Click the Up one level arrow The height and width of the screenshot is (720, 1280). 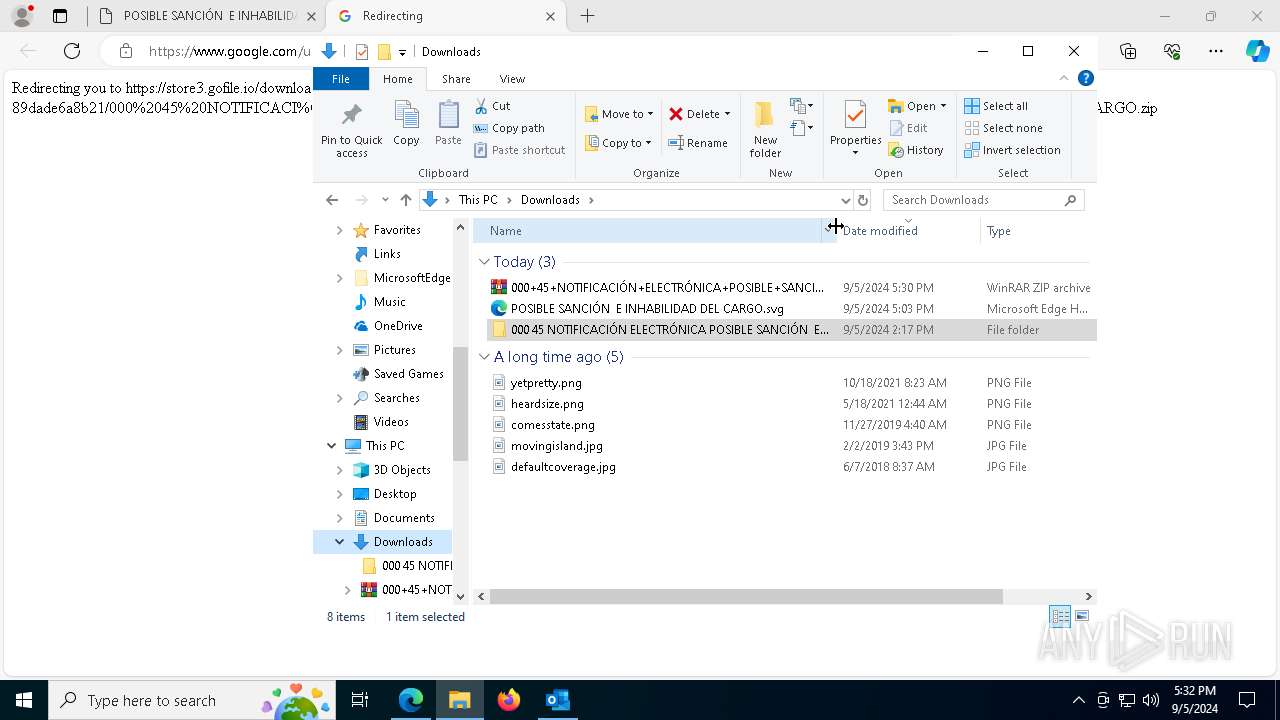coord(405,200)
